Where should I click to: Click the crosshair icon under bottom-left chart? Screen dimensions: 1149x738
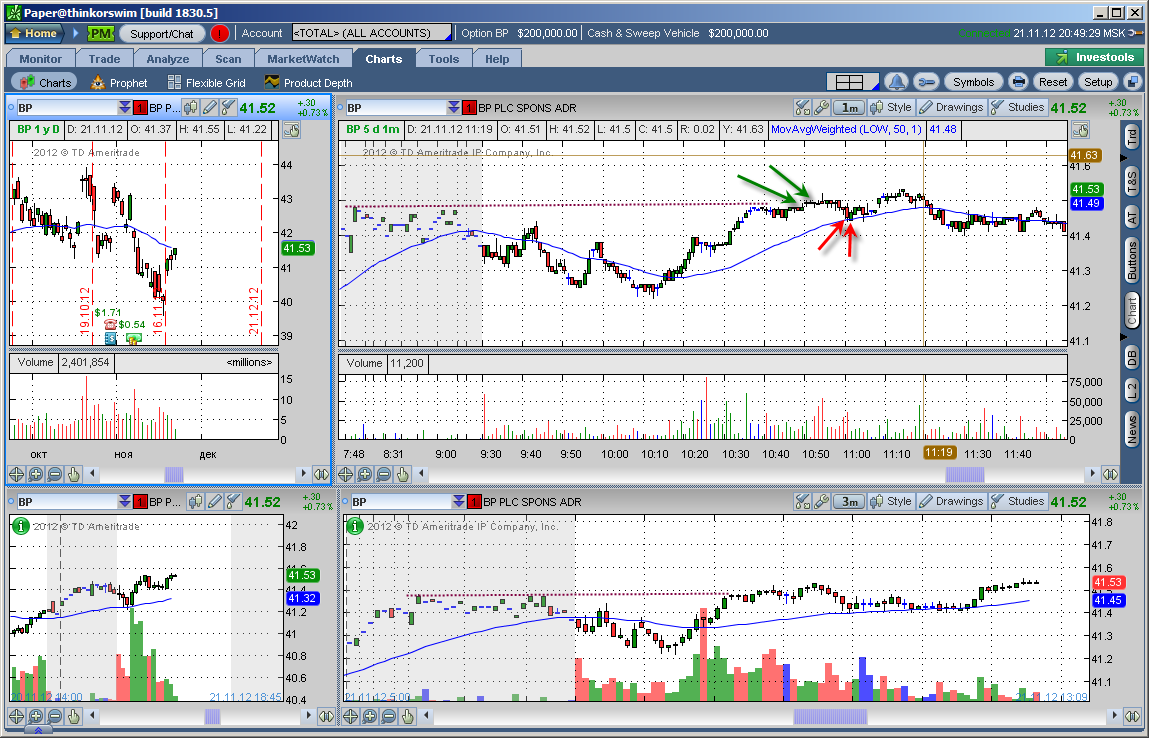17,716
